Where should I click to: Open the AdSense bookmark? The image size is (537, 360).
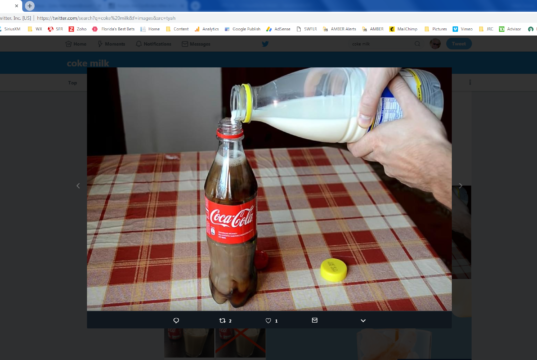(x=278, y=29)
